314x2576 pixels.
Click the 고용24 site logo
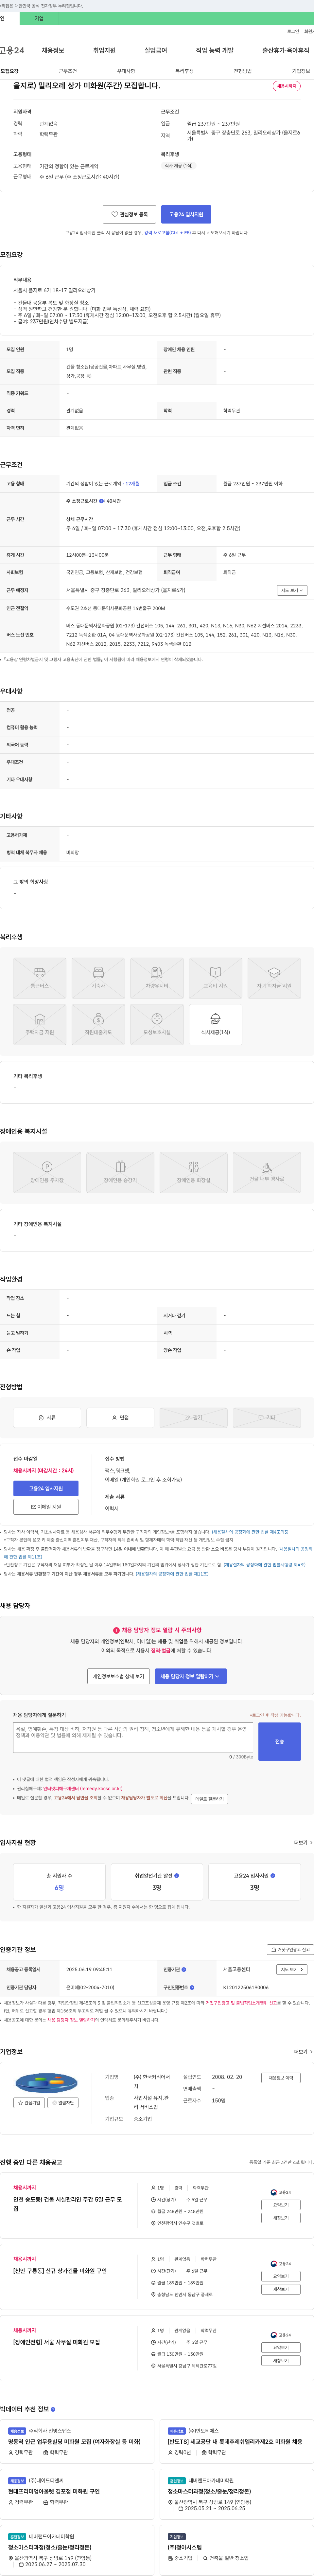pos(12,50)
